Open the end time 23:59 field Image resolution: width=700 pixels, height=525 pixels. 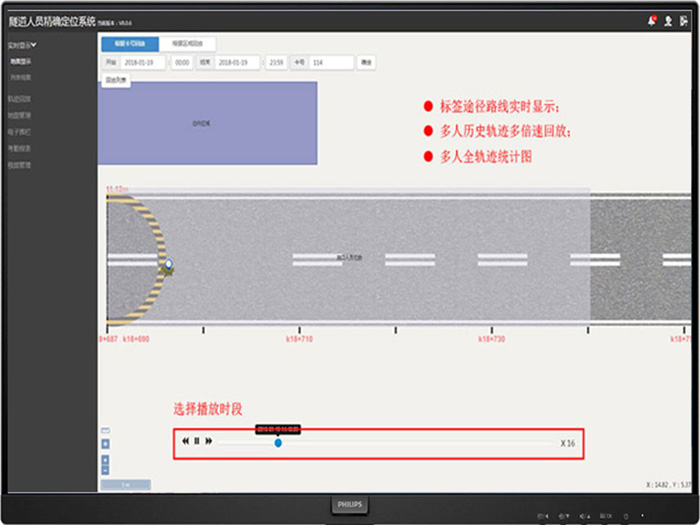click(x=276, y=62)
